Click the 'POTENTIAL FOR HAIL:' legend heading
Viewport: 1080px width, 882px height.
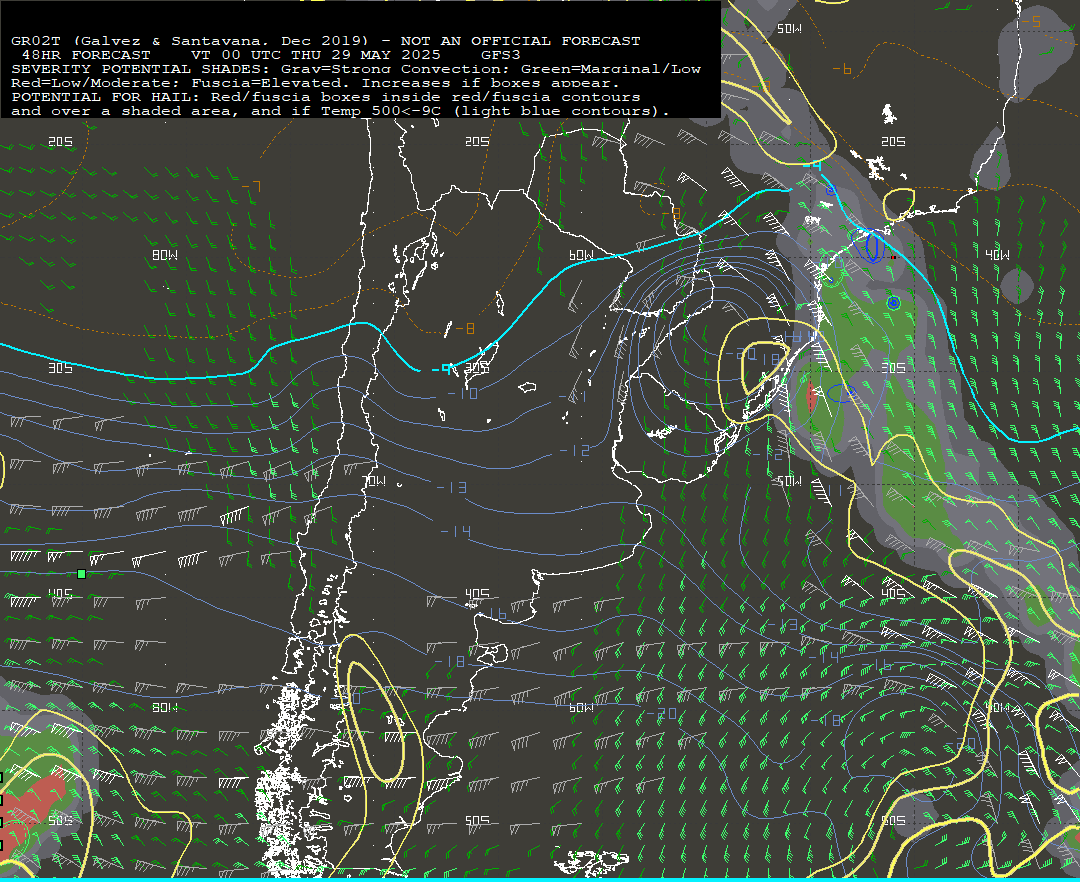(107, 97)
